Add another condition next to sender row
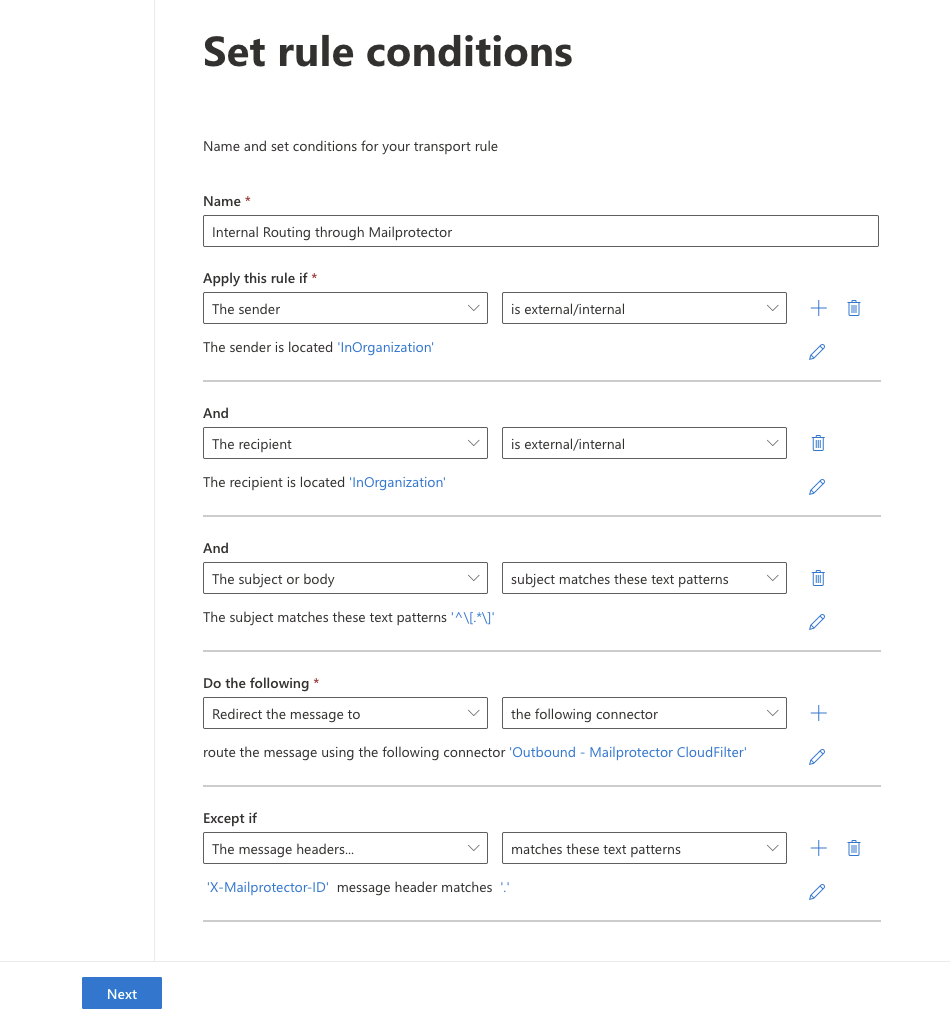This screenshot has width=950, height=1018. tap(818, 308)
